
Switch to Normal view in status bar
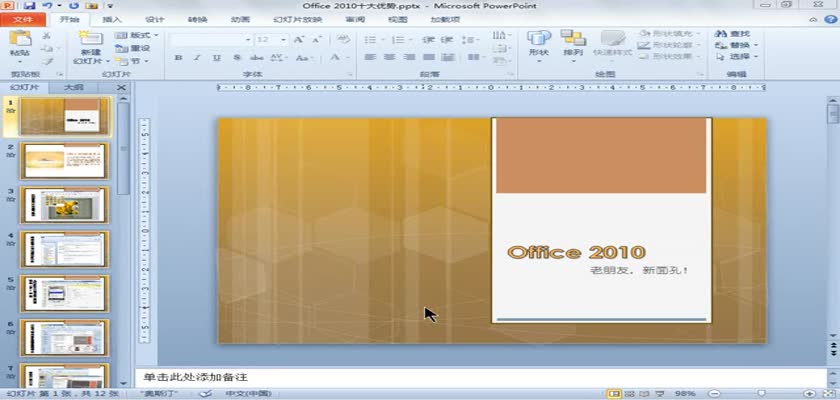point(614,394)
